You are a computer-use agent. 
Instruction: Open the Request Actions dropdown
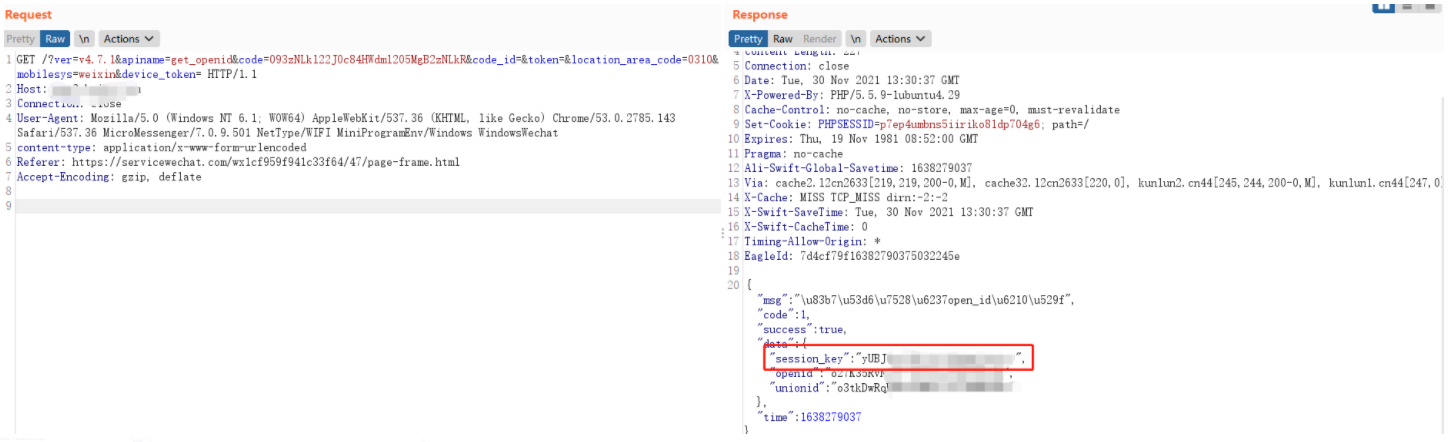click(x=128, y=39)
